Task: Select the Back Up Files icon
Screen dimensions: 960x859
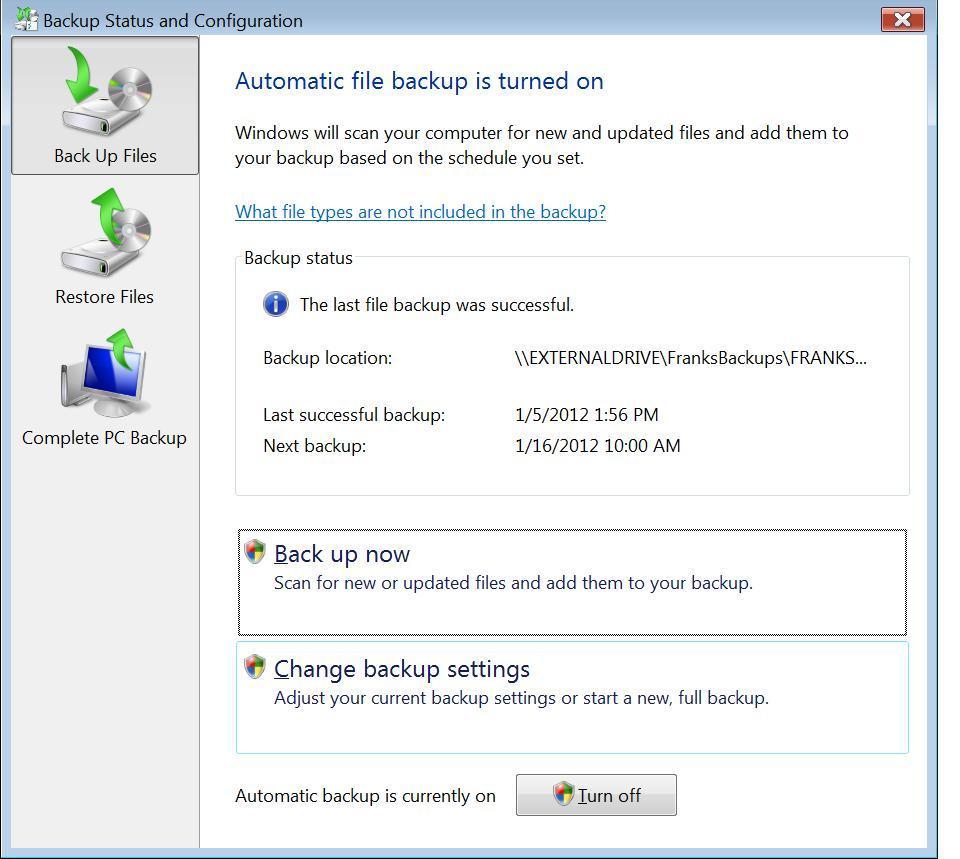Action: 107,91
